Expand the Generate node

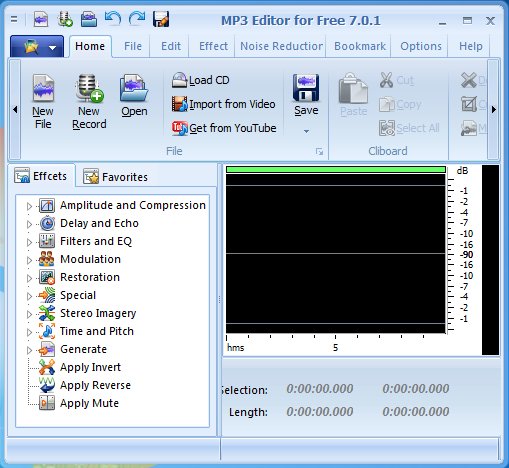[x=29, y=350]
